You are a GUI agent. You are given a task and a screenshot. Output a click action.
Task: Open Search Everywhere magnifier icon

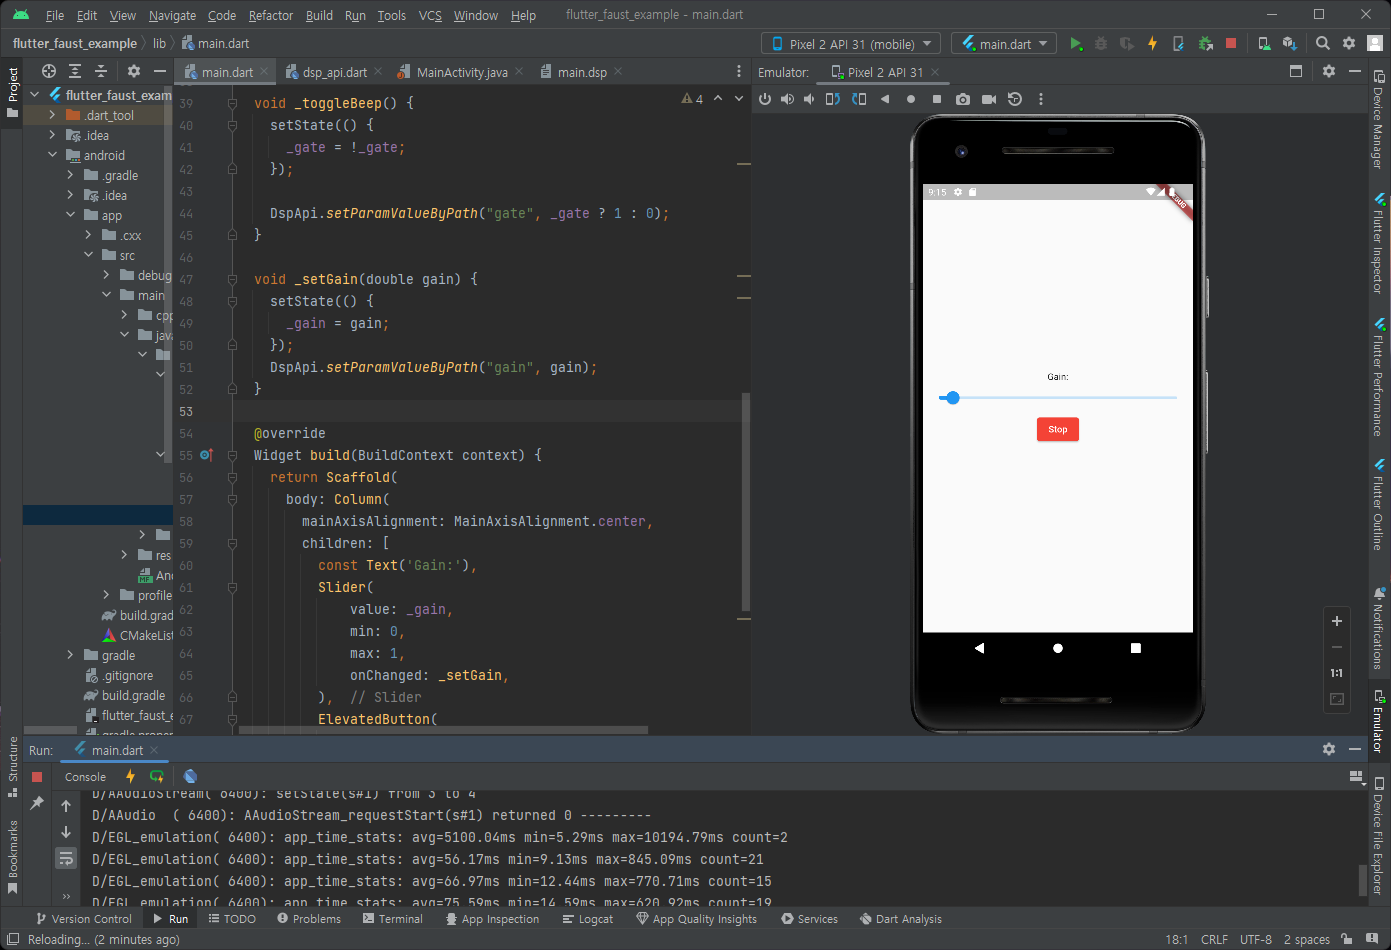[1323, 43]
